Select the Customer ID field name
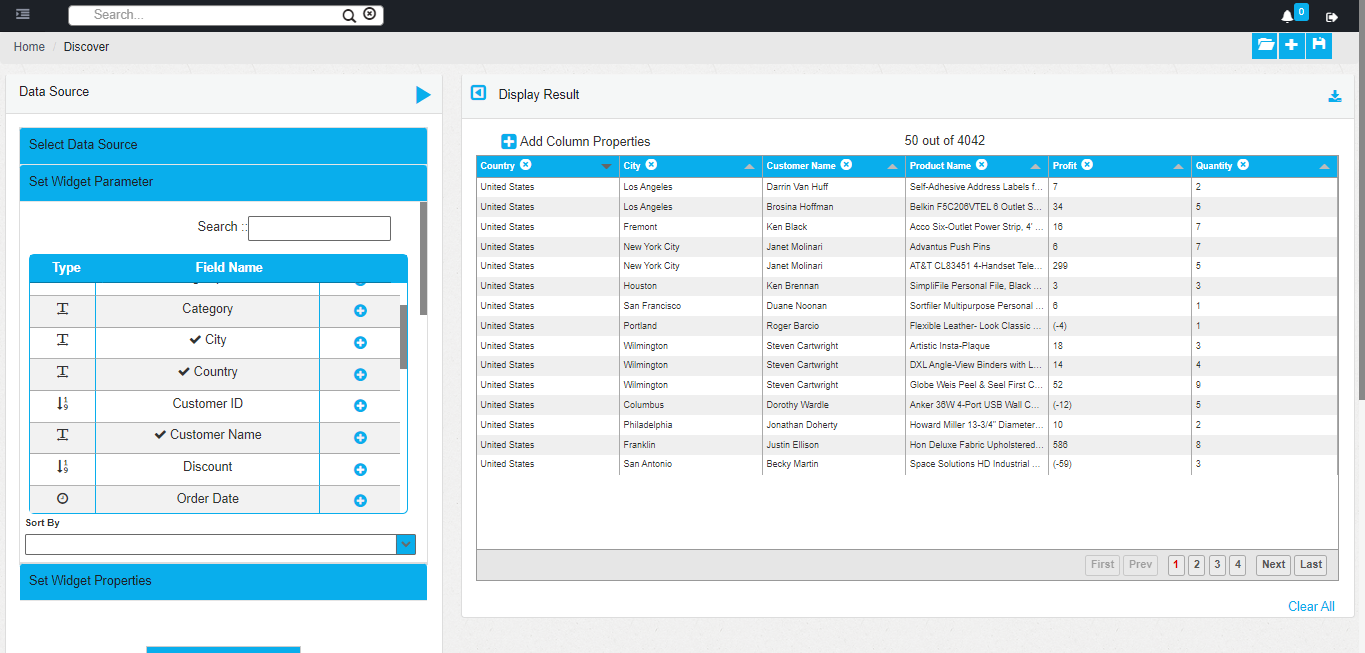The height and width of the screenshot is (653, 1365). pos(208,404)
